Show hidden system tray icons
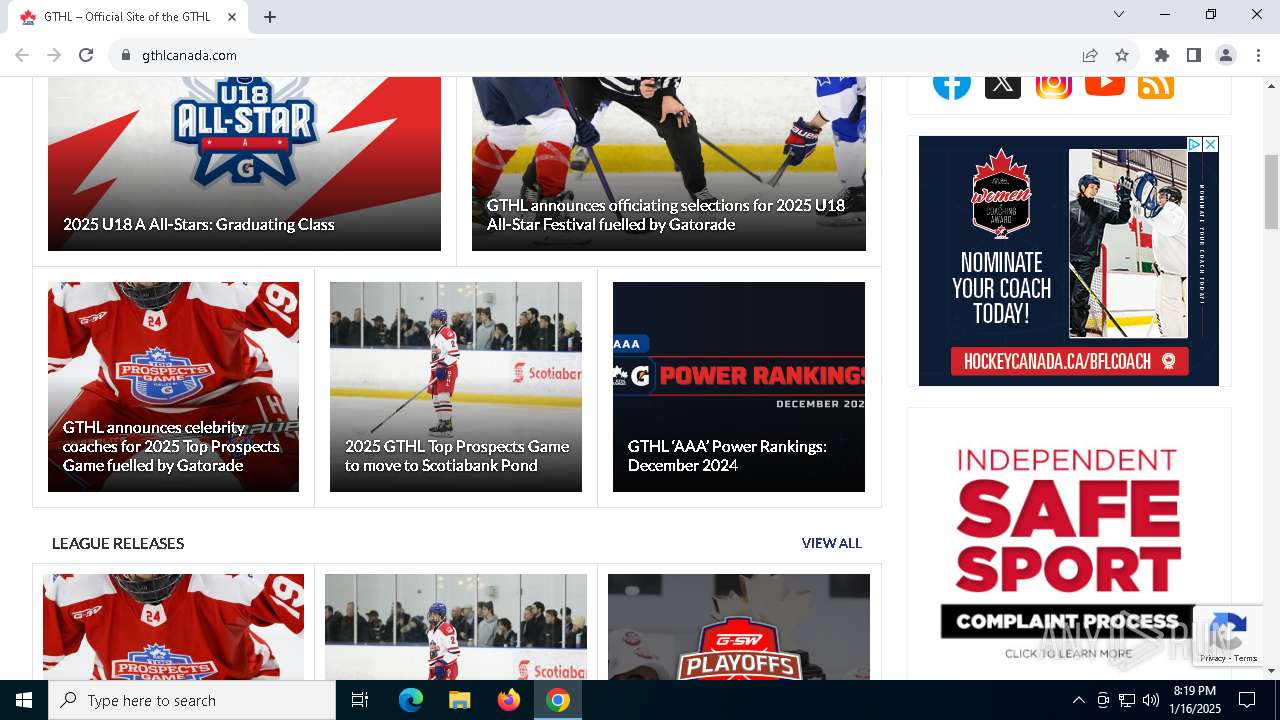This screenshot has height=720, width=1280. [1079, 700]
